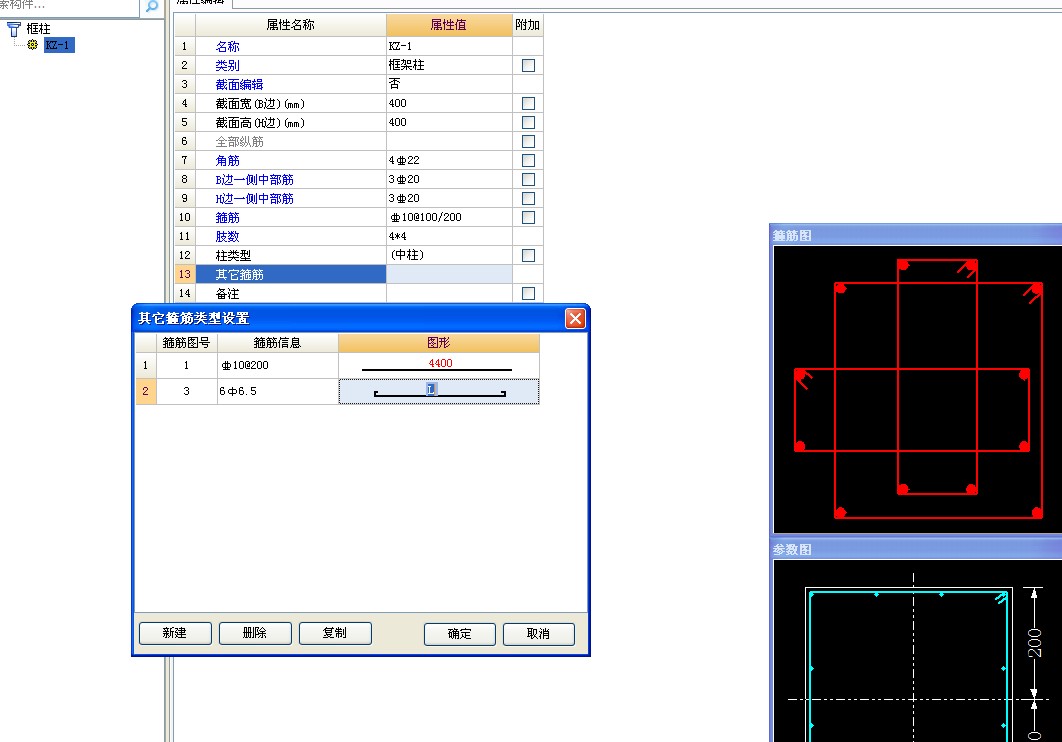Select row 2 header in stirrup dialog
This screenshot has width=1062, height=742.
click(x=146, y=391)
